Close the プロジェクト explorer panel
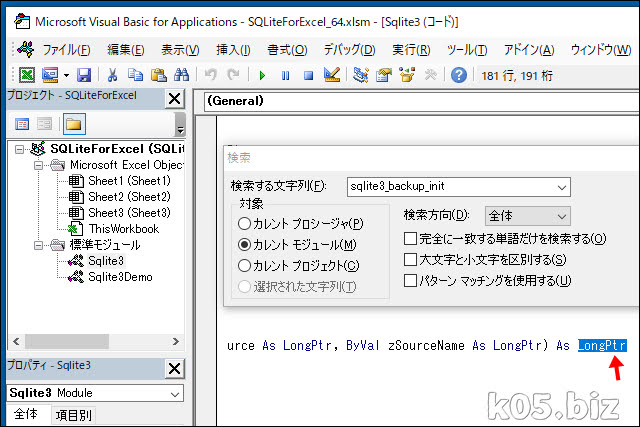640x427 pixels. tap(174, 99)
